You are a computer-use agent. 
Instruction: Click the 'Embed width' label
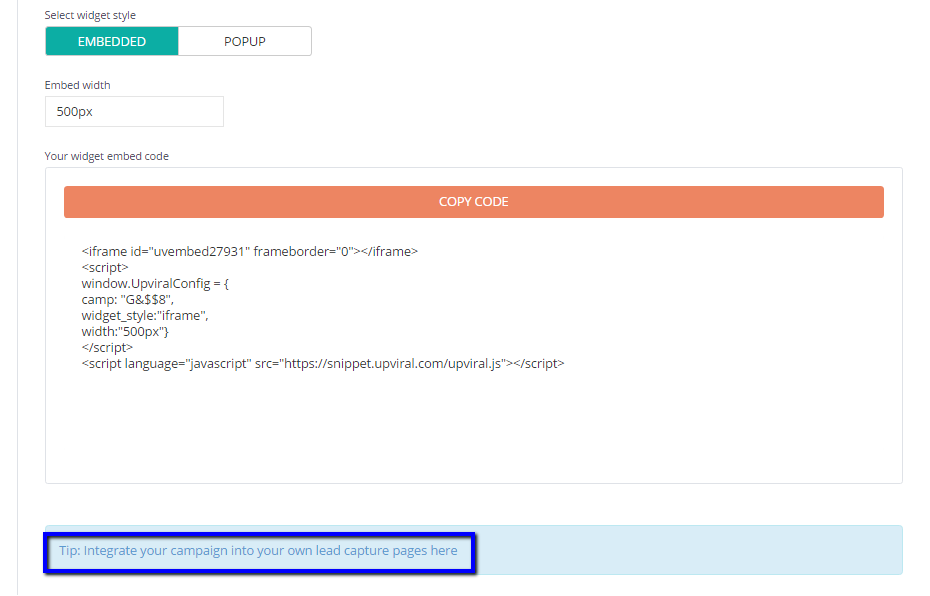[x=77, y=85]
